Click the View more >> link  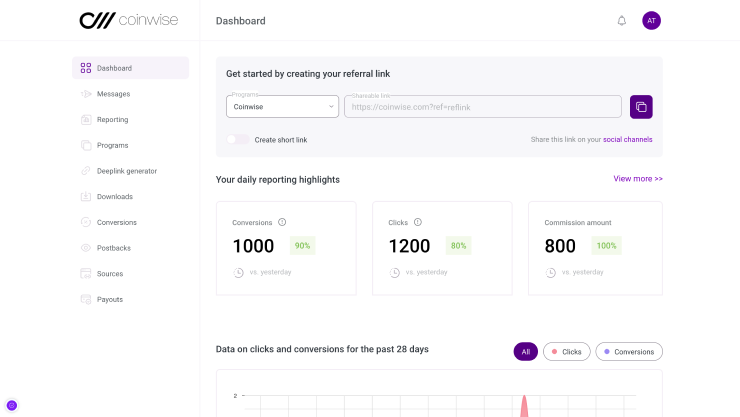pos(638,179)
